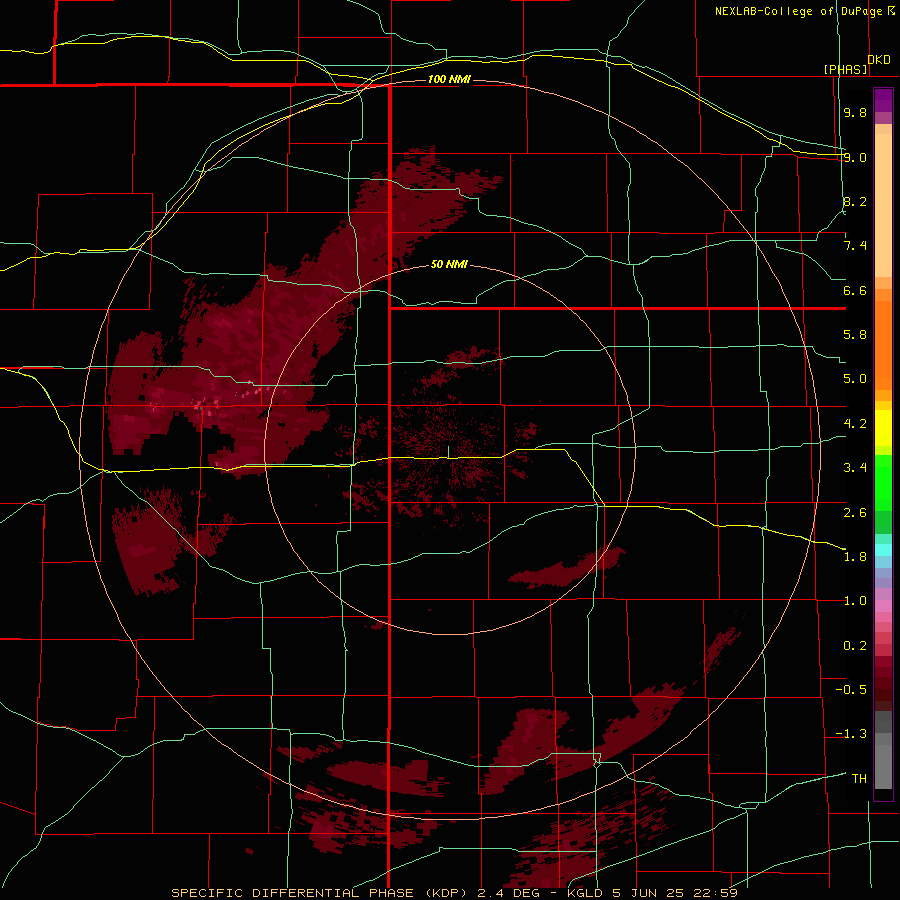900x900 pixels.
Task: Click the 5.8 value on color scale
Action: click(x=855, y=335)
